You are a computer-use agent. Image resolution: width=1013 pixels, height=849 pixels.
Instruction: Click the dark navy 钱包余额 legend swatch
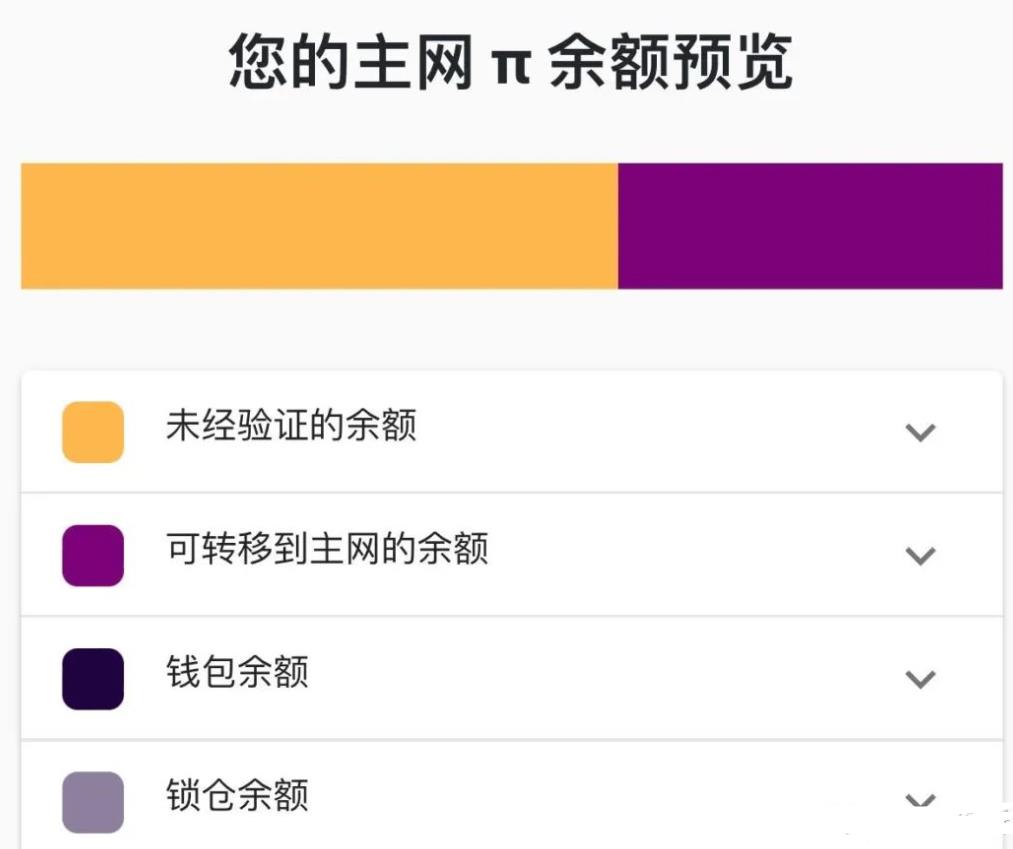(93, 679)
